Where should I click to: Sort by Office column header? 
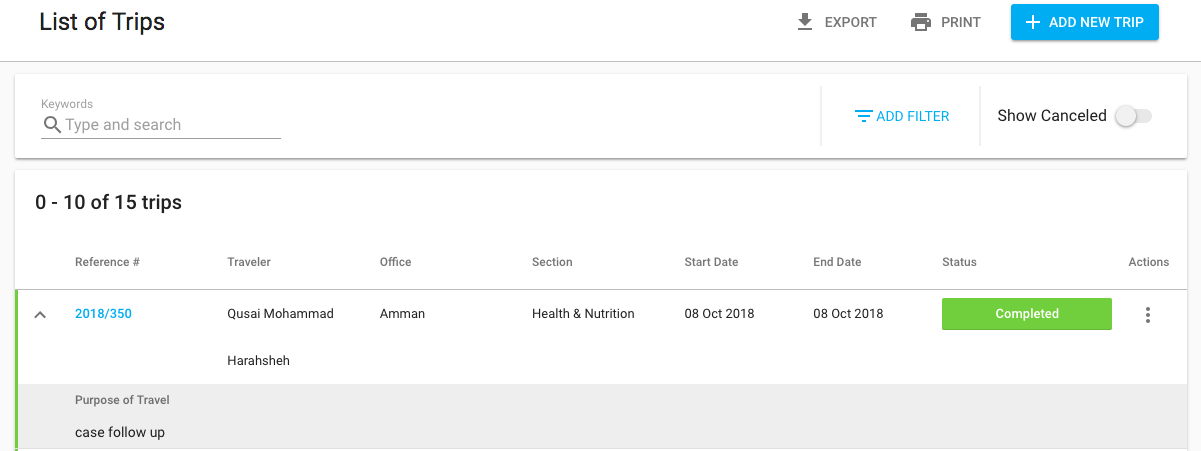396,262
